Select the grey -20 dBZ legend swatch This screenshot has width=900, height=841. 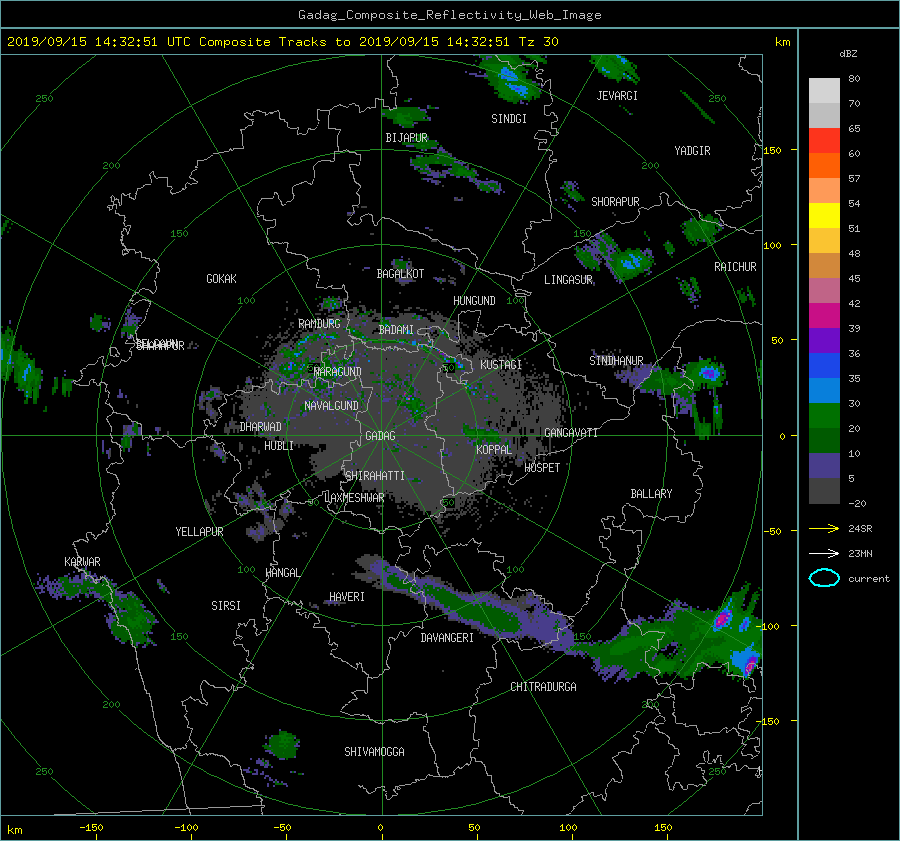point(824,491)
